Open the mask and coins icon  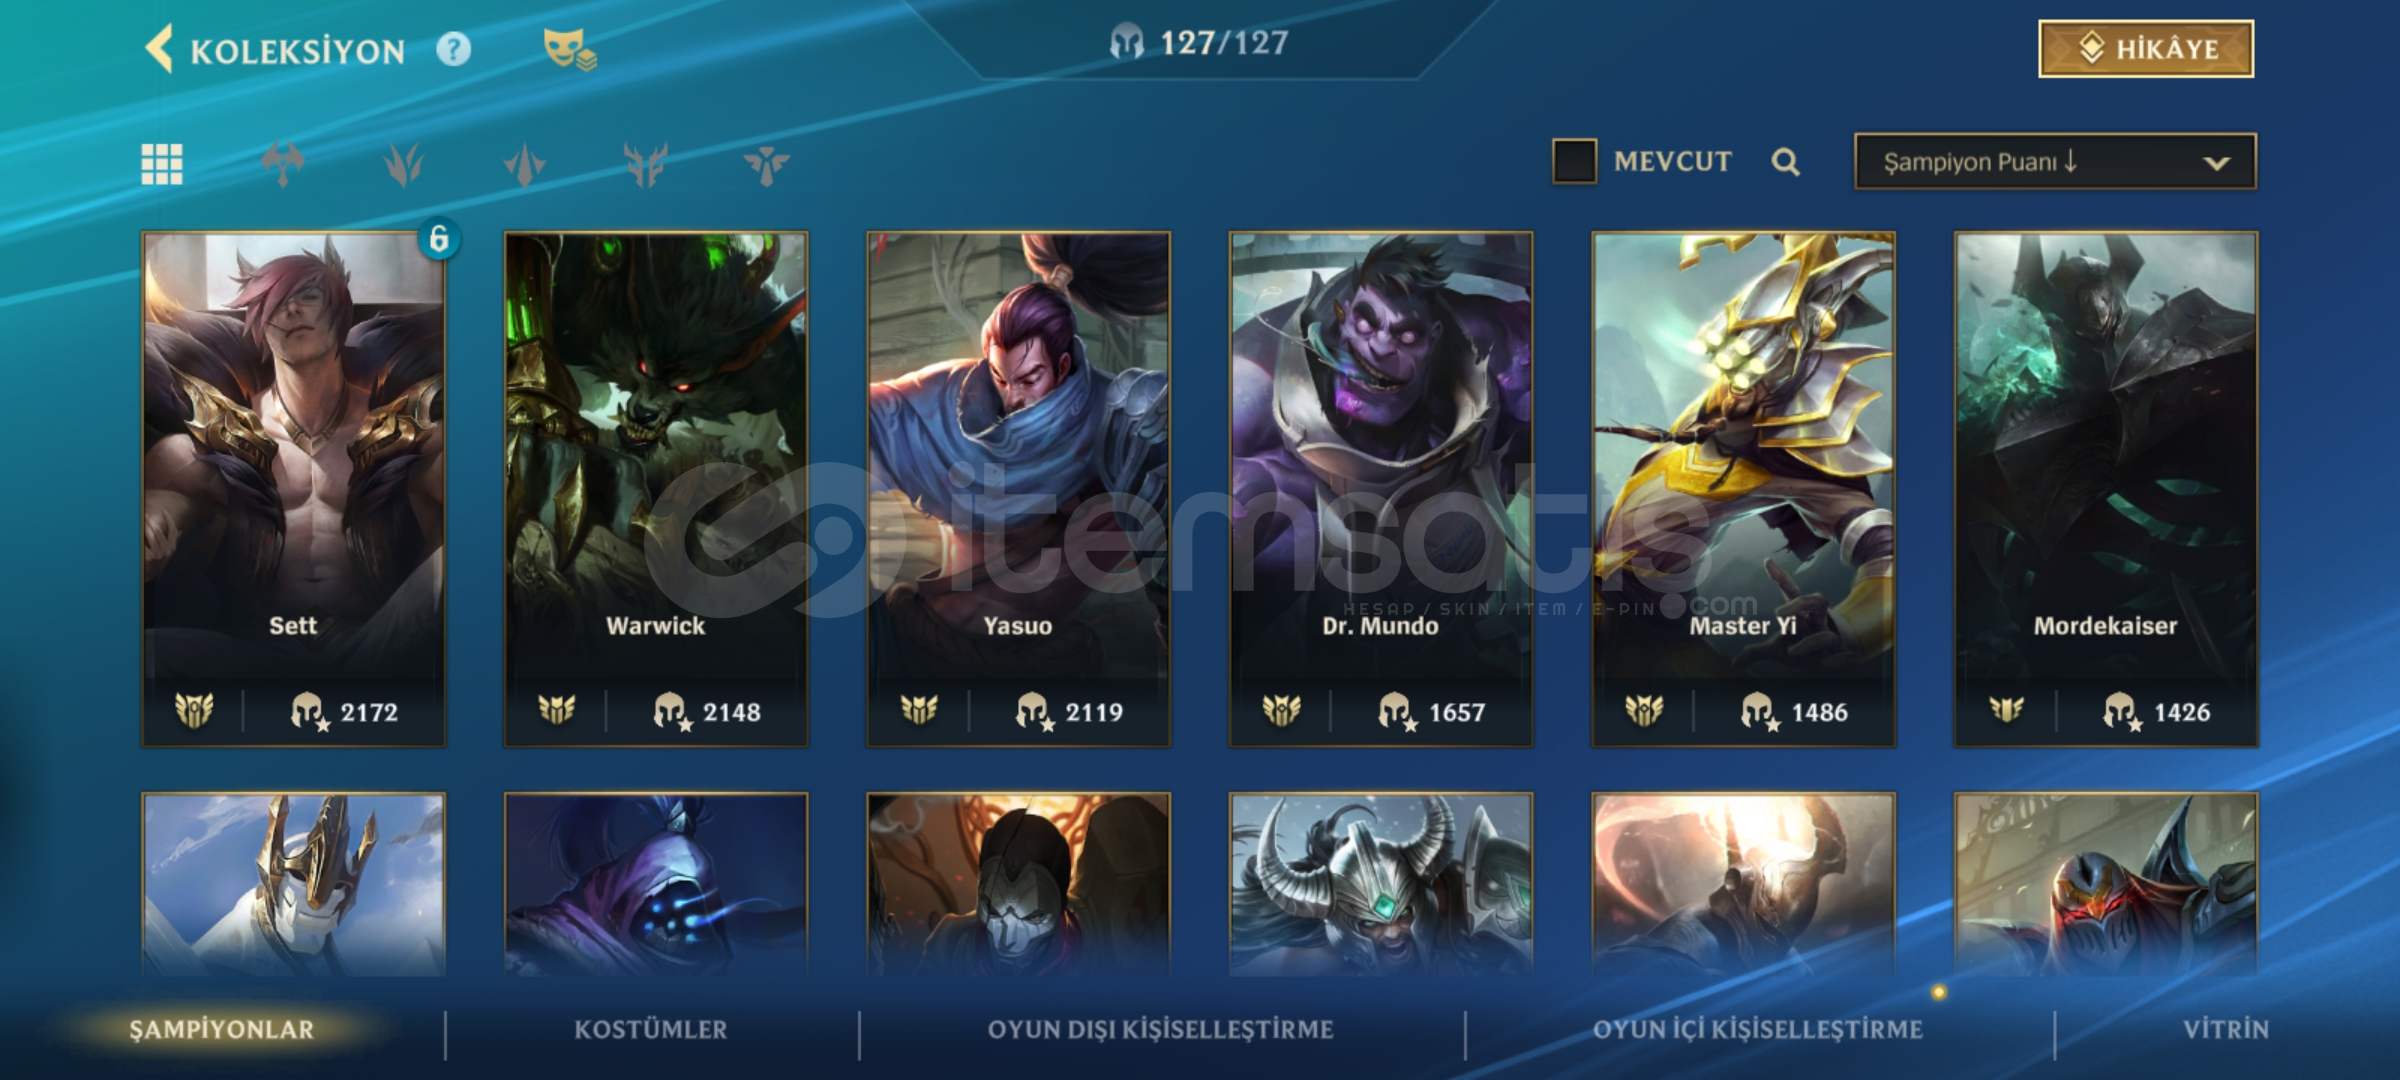click(570, 49)
